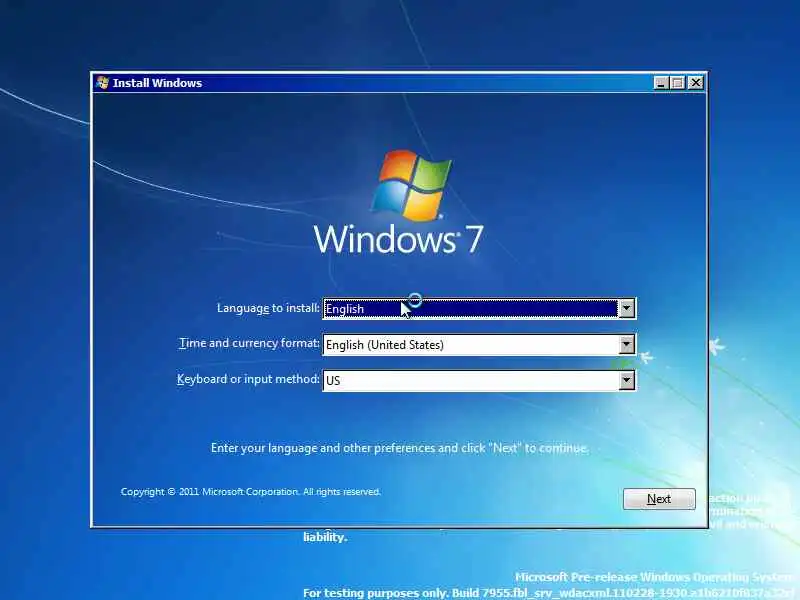Maximize the Install Windows window
This screenshot has height=600, width=800.
tap(678, 83)
